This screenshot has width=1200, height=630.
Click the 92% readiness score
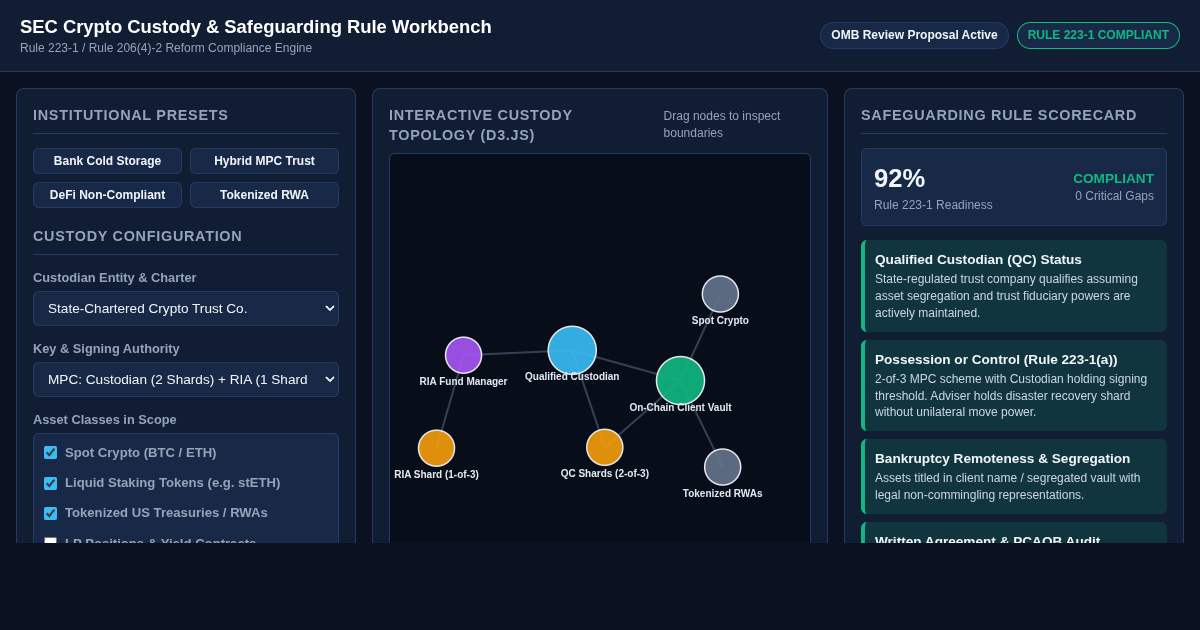point(899,178)
